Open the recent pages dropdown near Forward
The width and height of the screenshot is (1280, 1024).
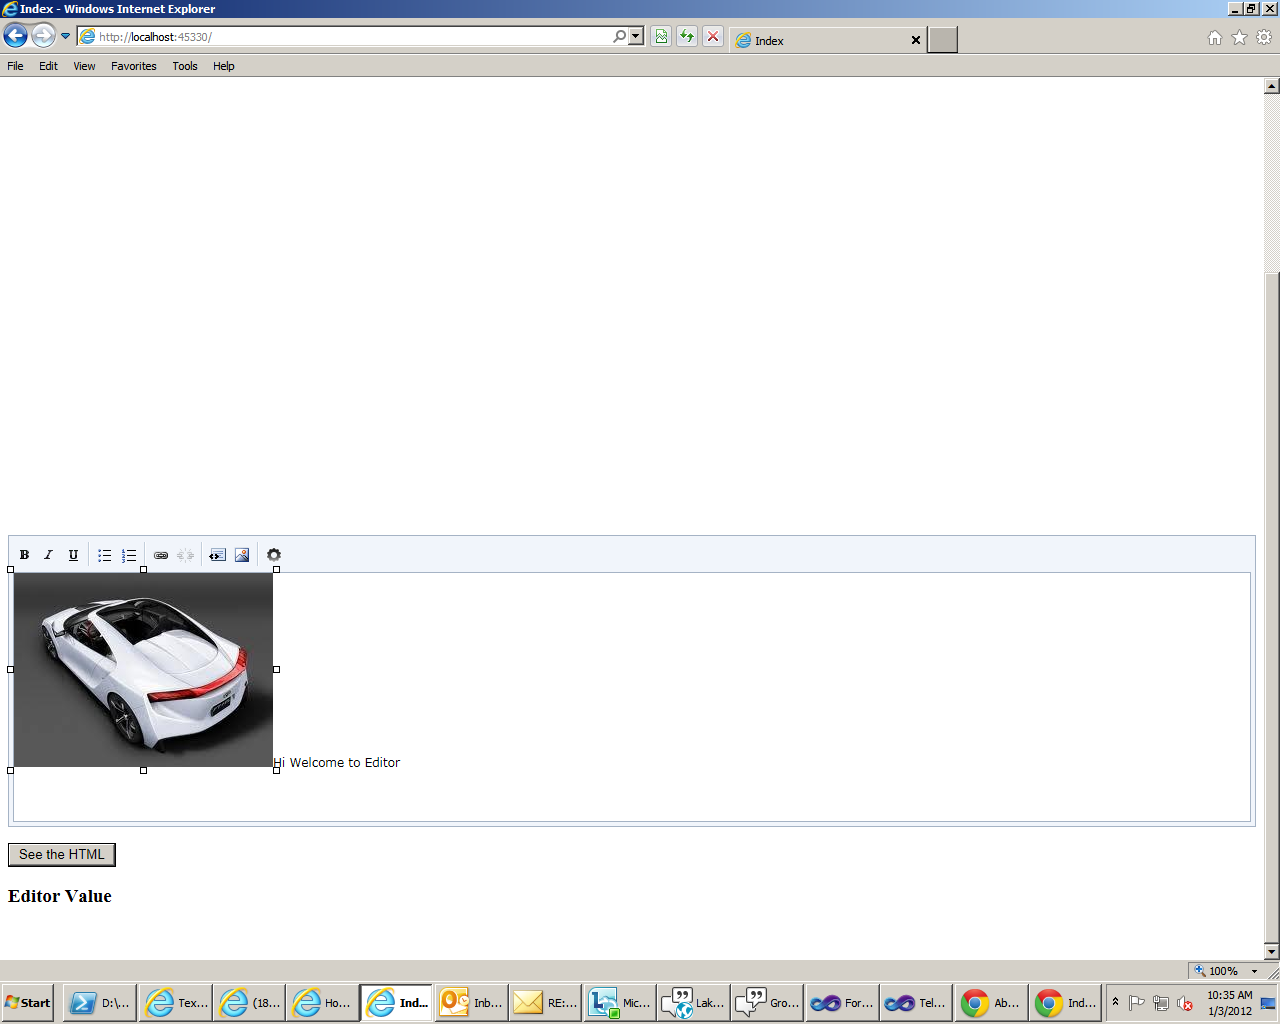[x=66, y=37]
